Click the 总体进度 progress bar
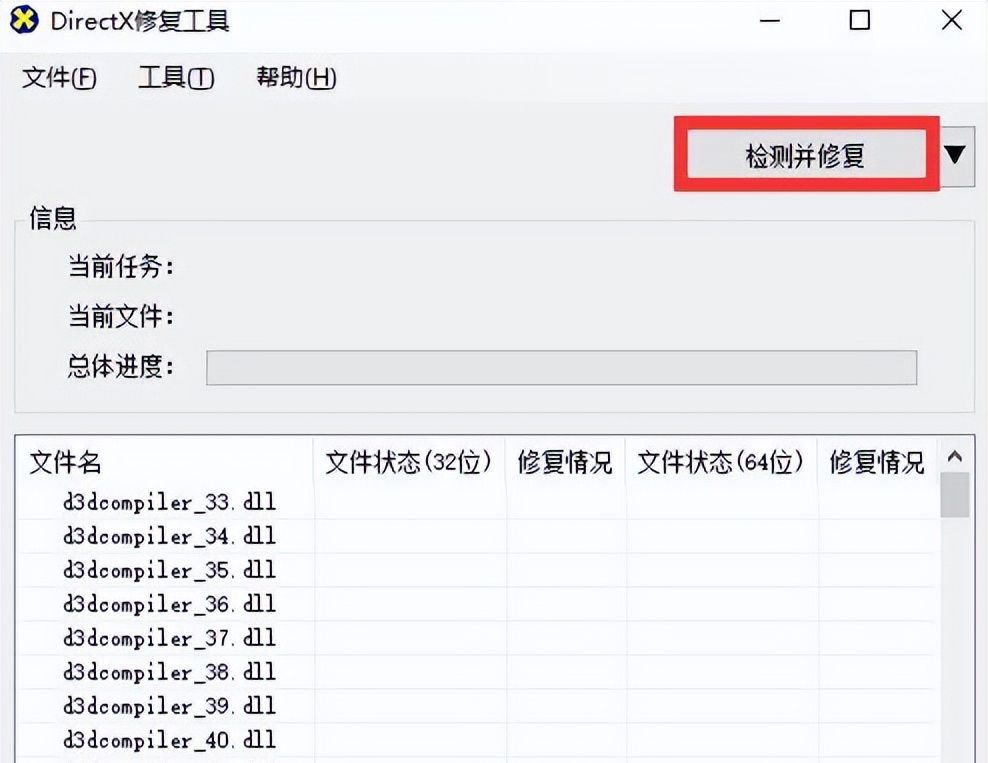Screen dimensions: 988x763 560,367
